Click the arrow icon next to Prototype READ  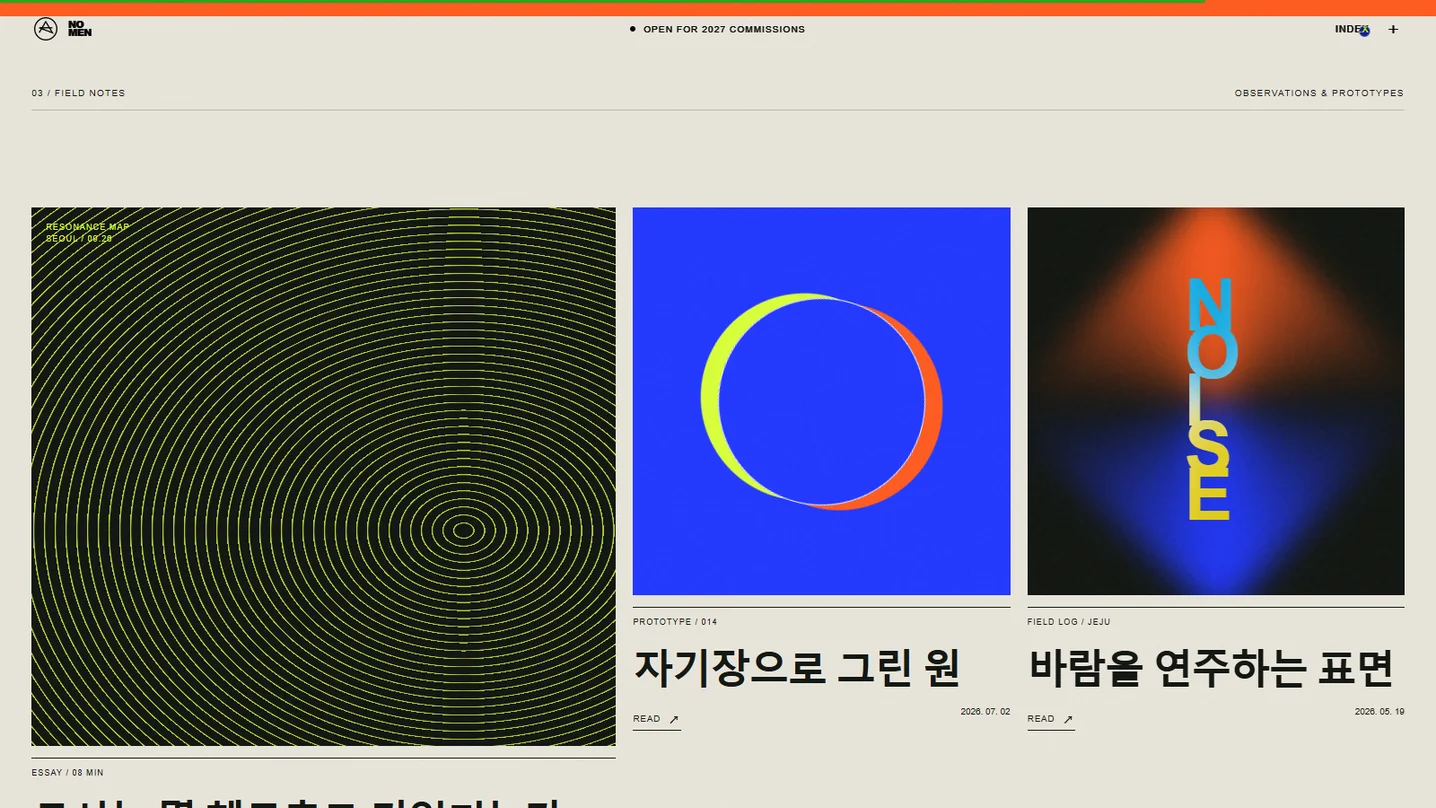pyautogui.click(x=674, y=719)
